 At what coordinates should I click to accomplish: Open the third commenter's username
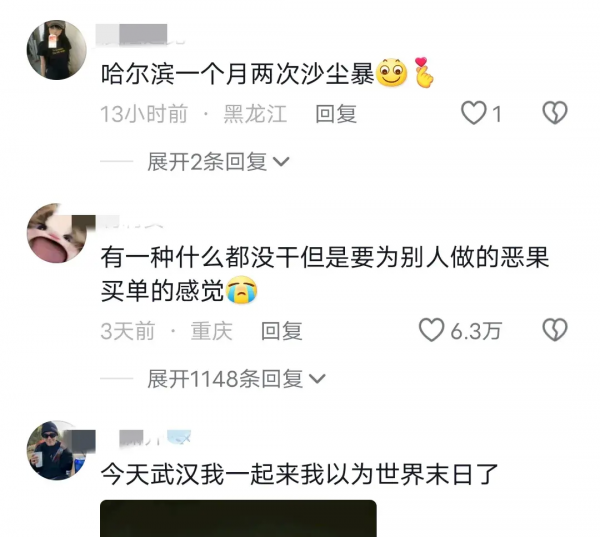[x=155, y=438]
